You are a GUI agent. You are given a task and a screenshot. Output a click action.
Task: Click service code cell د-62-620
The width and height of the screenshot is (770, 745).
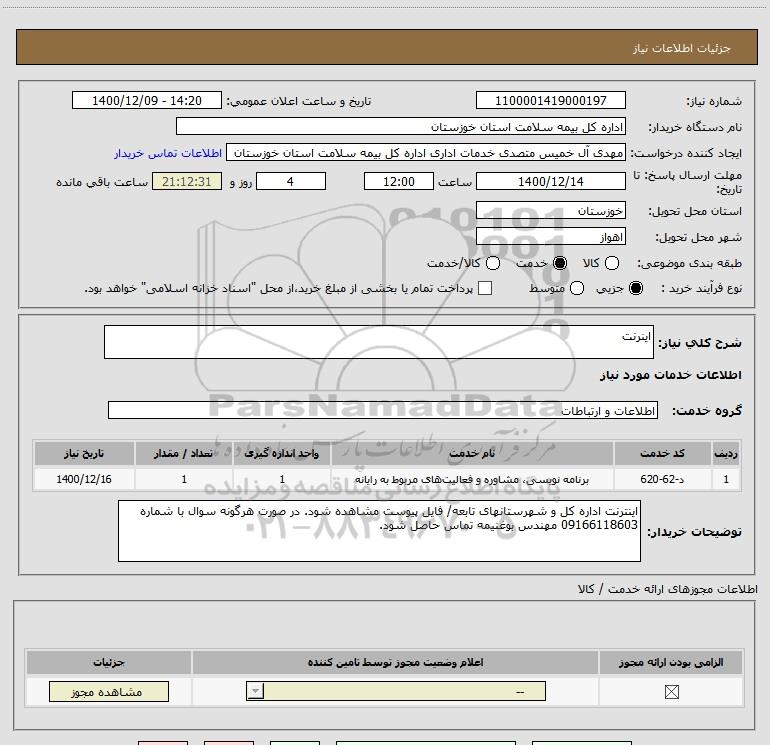[662, 479]
